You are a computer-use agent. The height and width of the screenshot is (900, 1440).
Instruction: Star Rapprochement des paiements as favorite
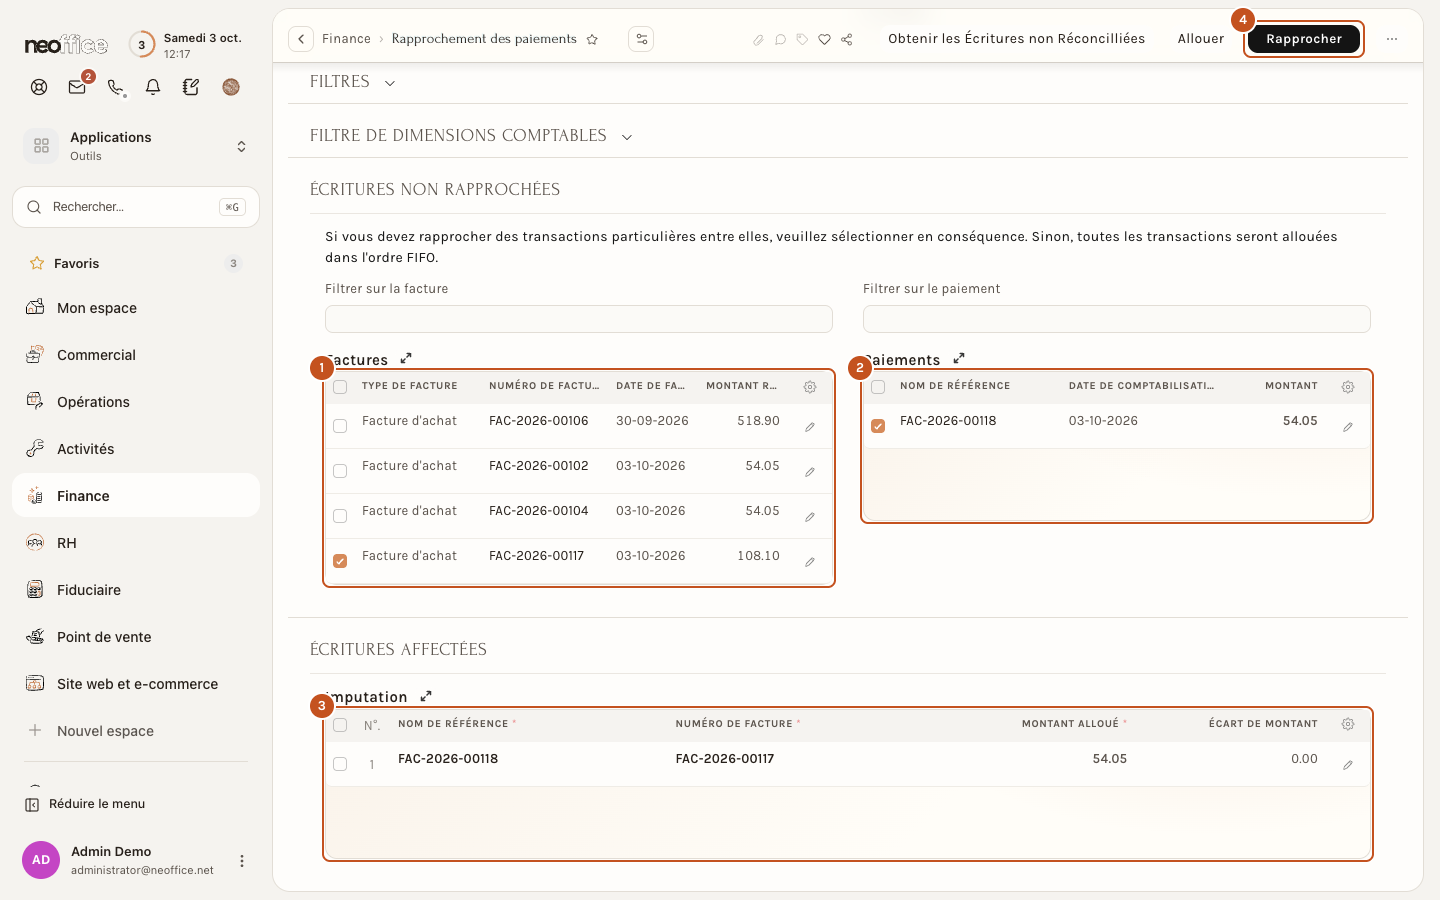(x=592, y=40)
